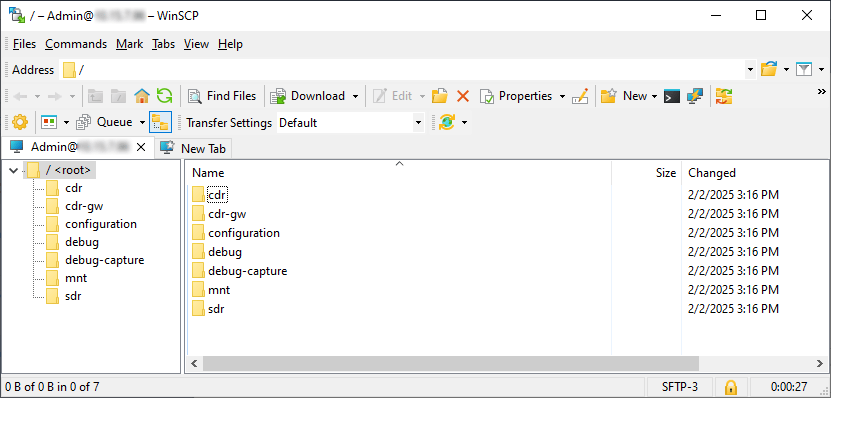Expand Download options dropdown arrow
The width and height of the screenshot is (858, 438).
355,97
